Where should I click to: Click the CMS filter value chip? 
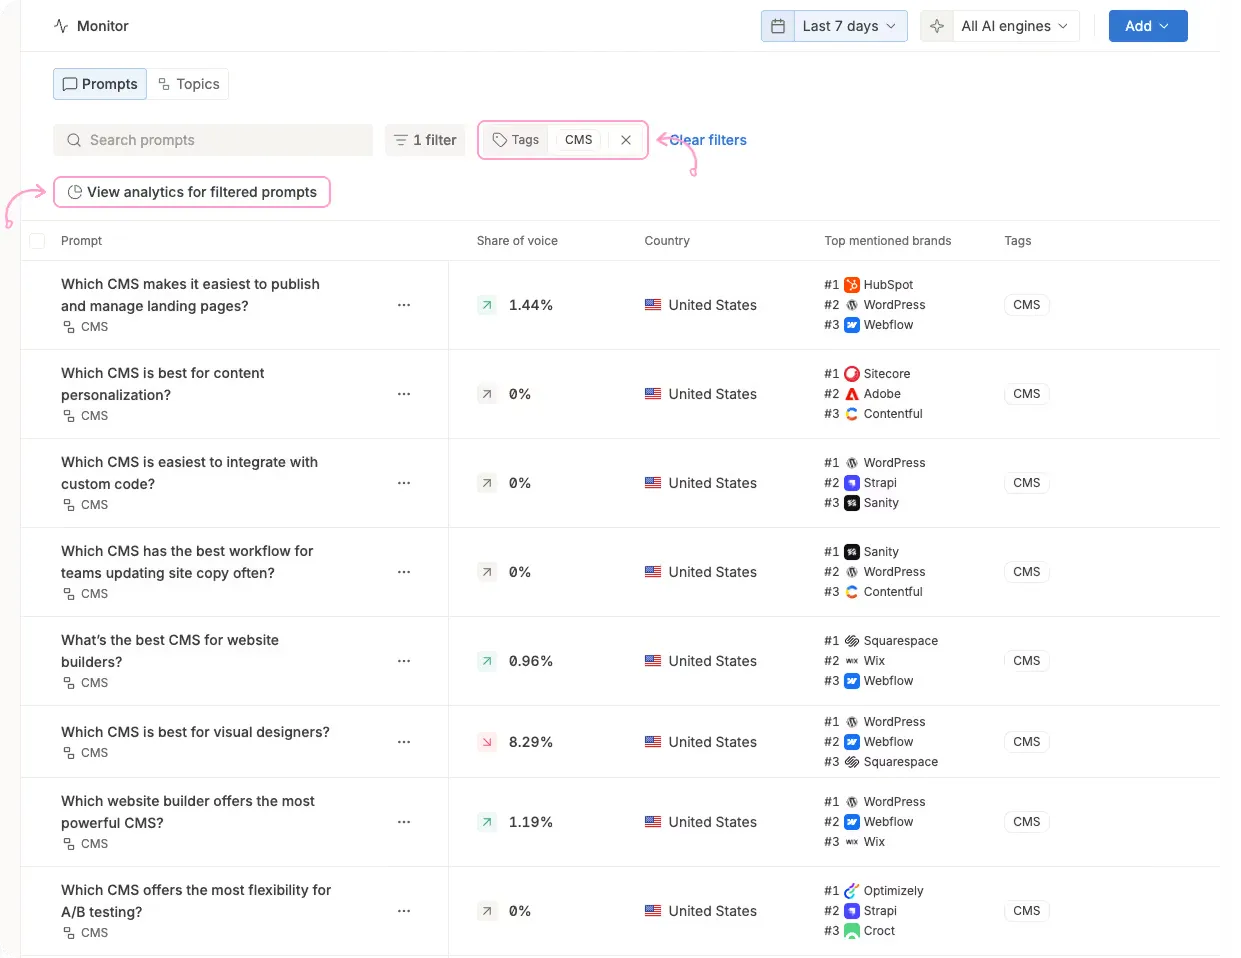579,140
